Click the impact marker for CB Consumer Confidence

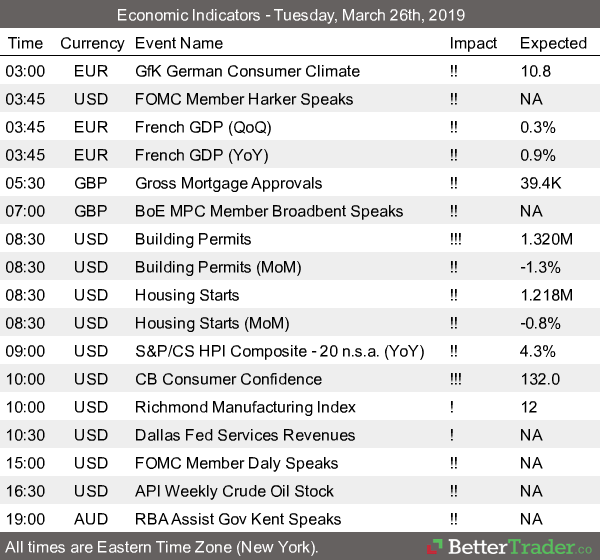pos(458,379)
